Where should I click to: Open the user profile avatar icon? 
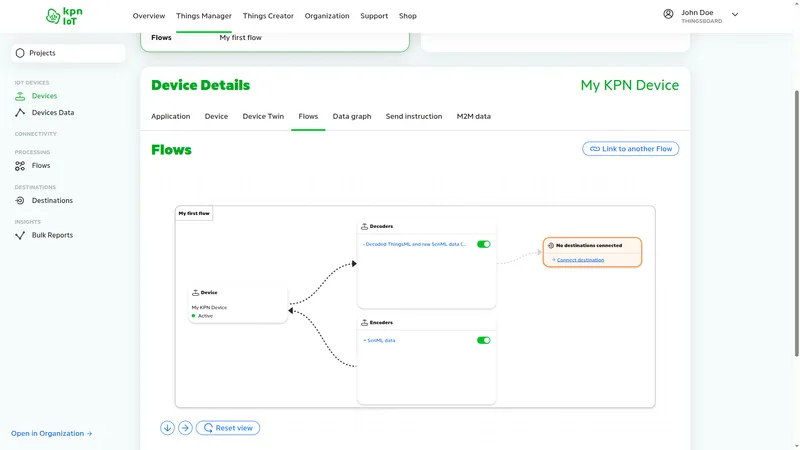pos(668,14)
